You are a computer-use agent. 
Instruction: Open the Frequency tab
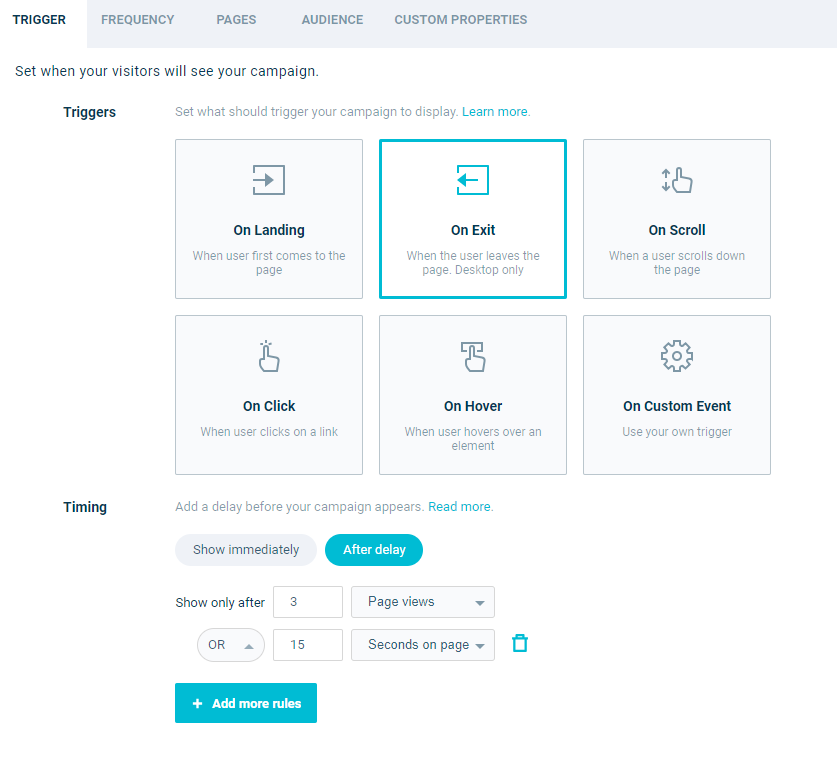[138, 20]
